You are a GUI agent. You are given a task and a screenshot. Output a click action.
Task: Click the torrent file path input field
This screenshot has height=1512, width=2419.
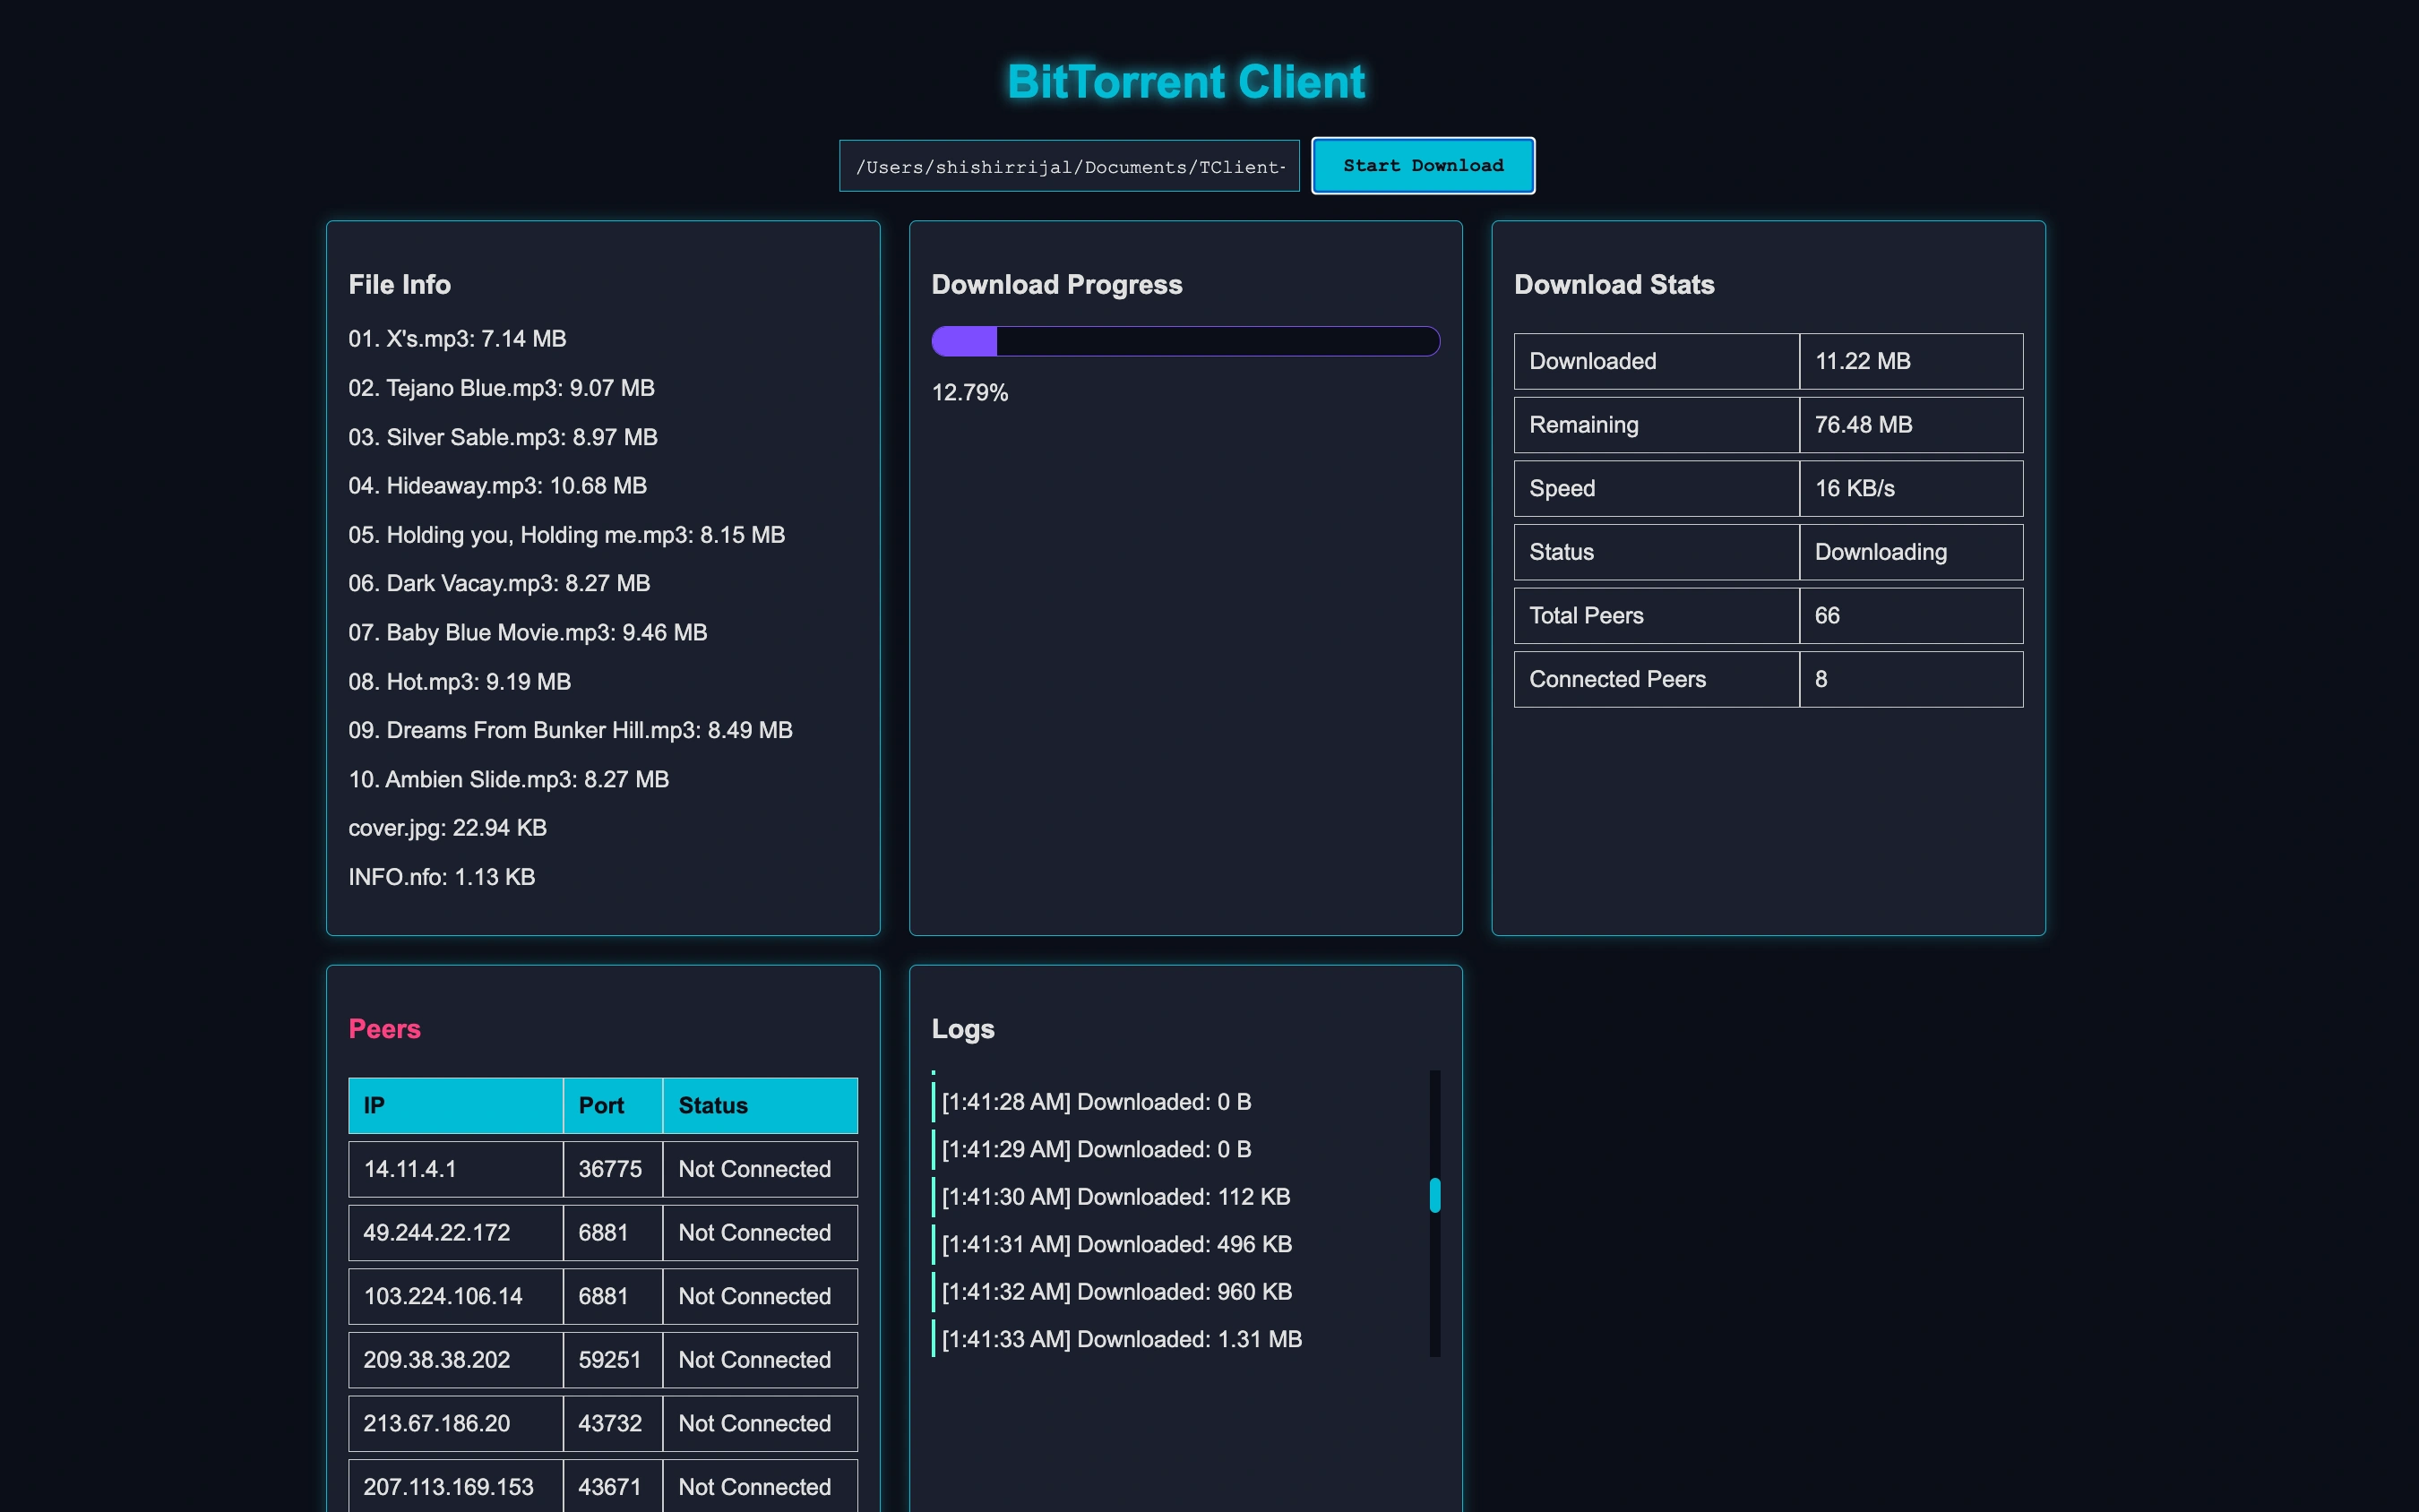(x=1068, y=167)
